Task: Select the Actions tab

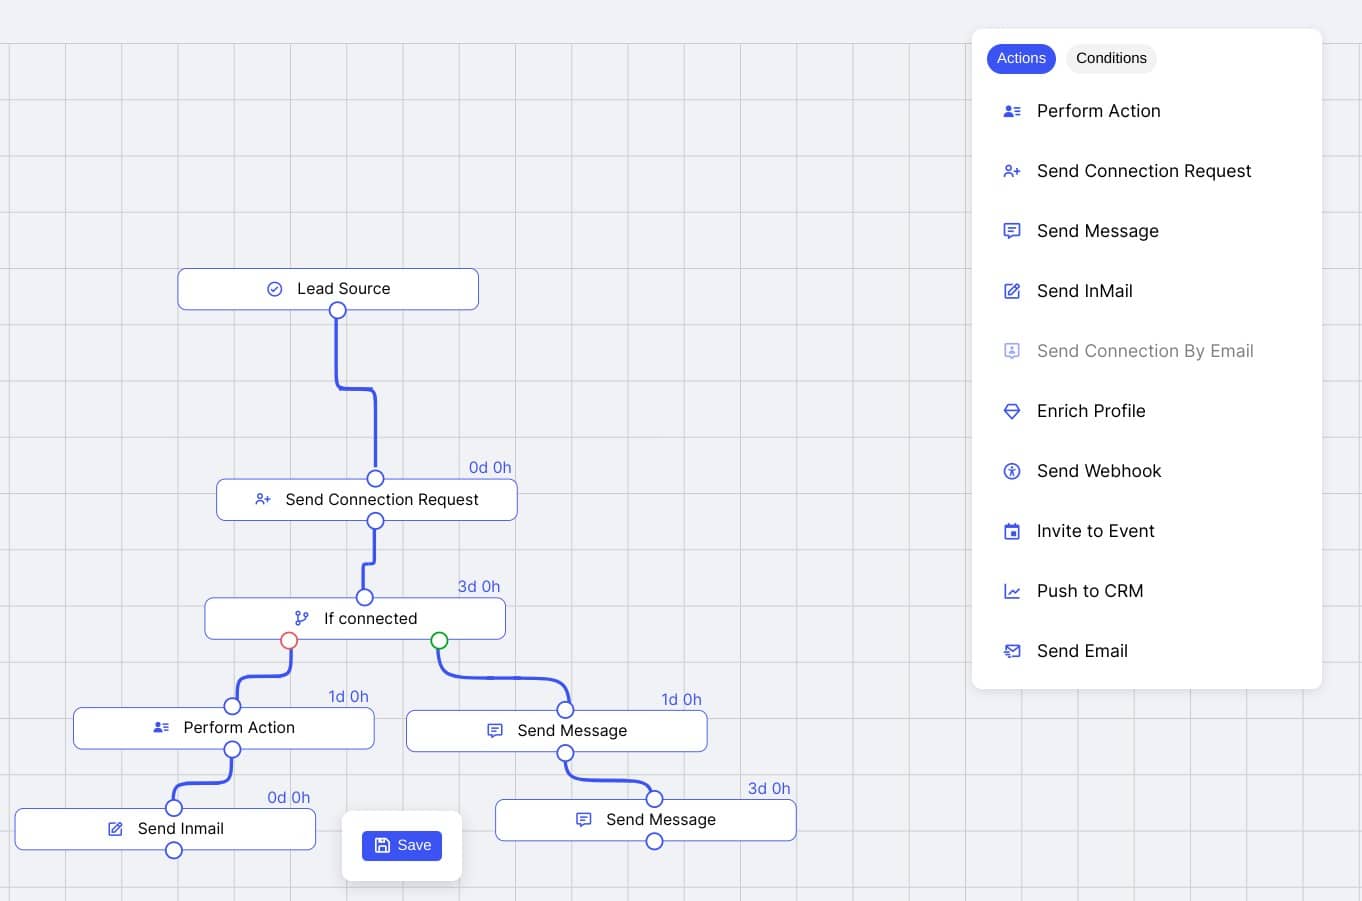Action: (1021, 58)
